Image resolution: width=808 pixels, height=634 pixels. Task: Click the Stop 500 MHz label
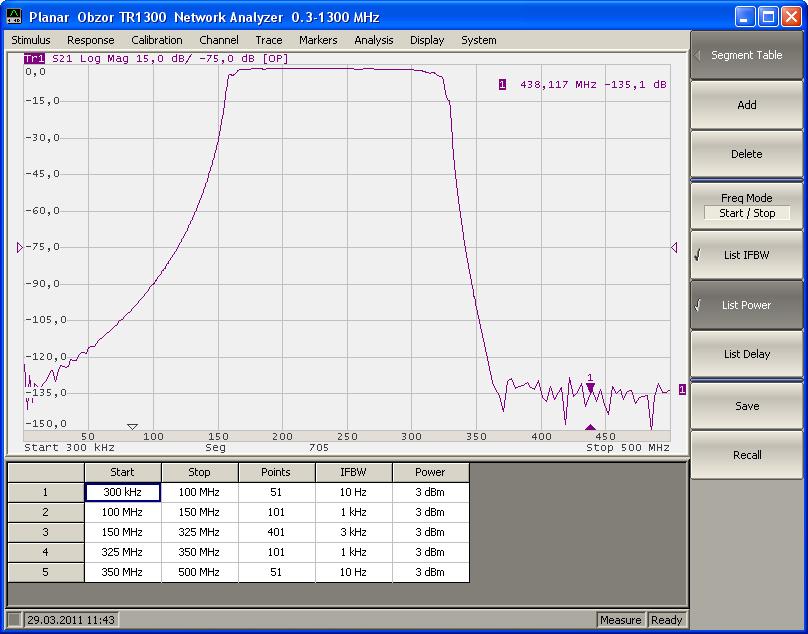tap(628, 447)
